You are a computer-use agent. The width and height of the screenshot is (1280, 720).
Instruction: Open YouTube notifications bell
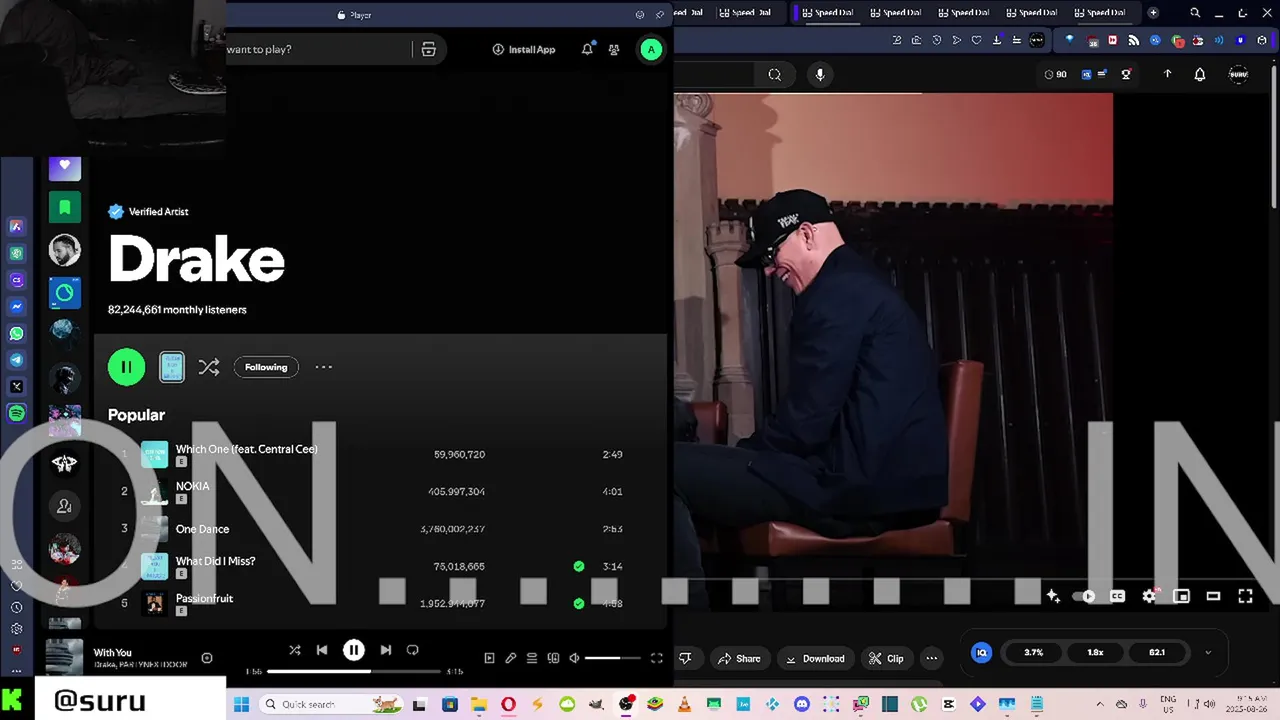point(1200,74)
